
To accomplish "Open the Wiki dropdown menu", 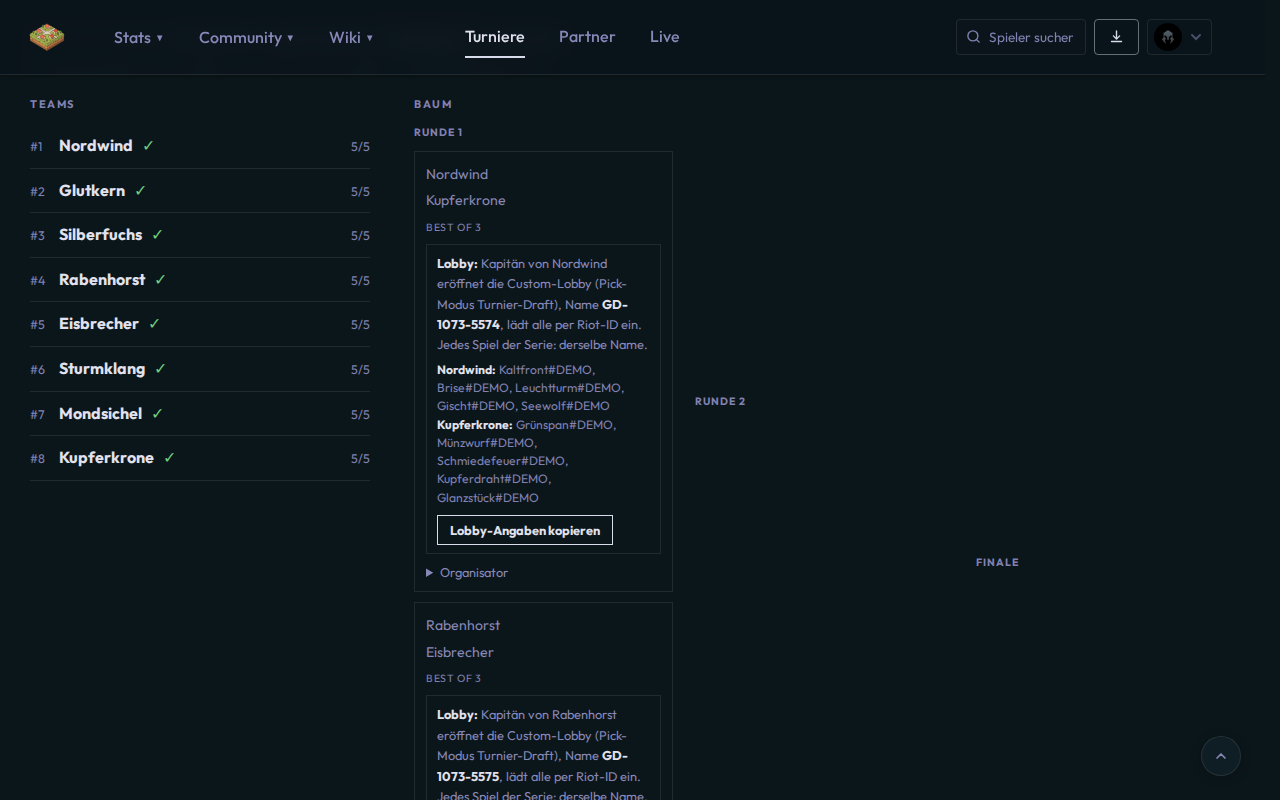I will point(351,37).
